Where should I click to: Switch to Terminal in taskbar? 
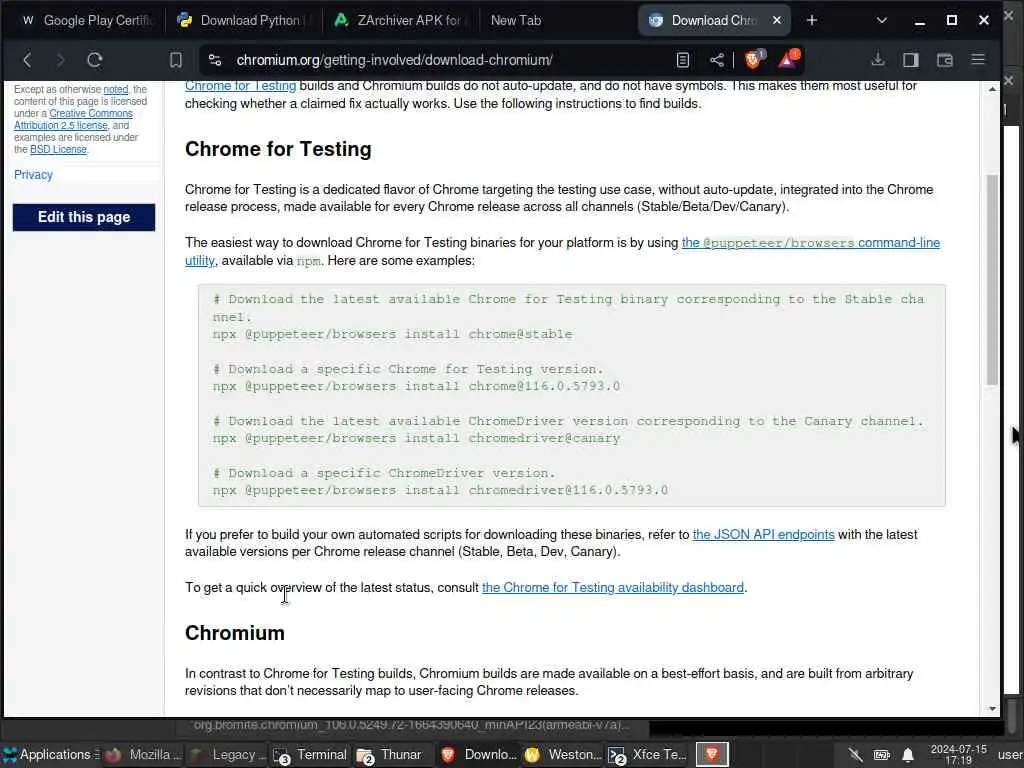[x=311, y=754]
